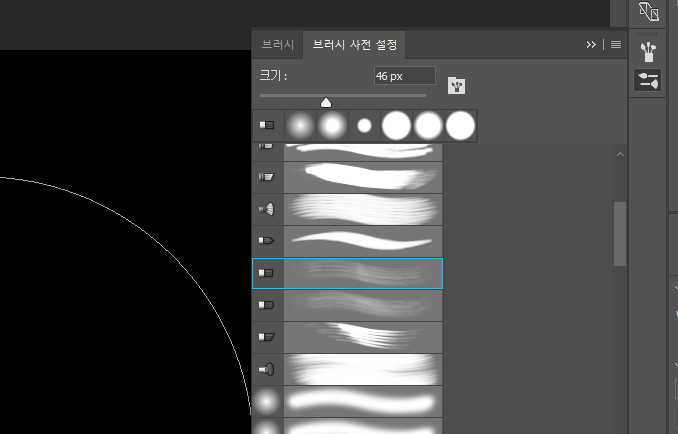Choose the round-blunt faint textured brush preset
The width and height of the screenshot is (678, 434).
[x=347, y=305]
